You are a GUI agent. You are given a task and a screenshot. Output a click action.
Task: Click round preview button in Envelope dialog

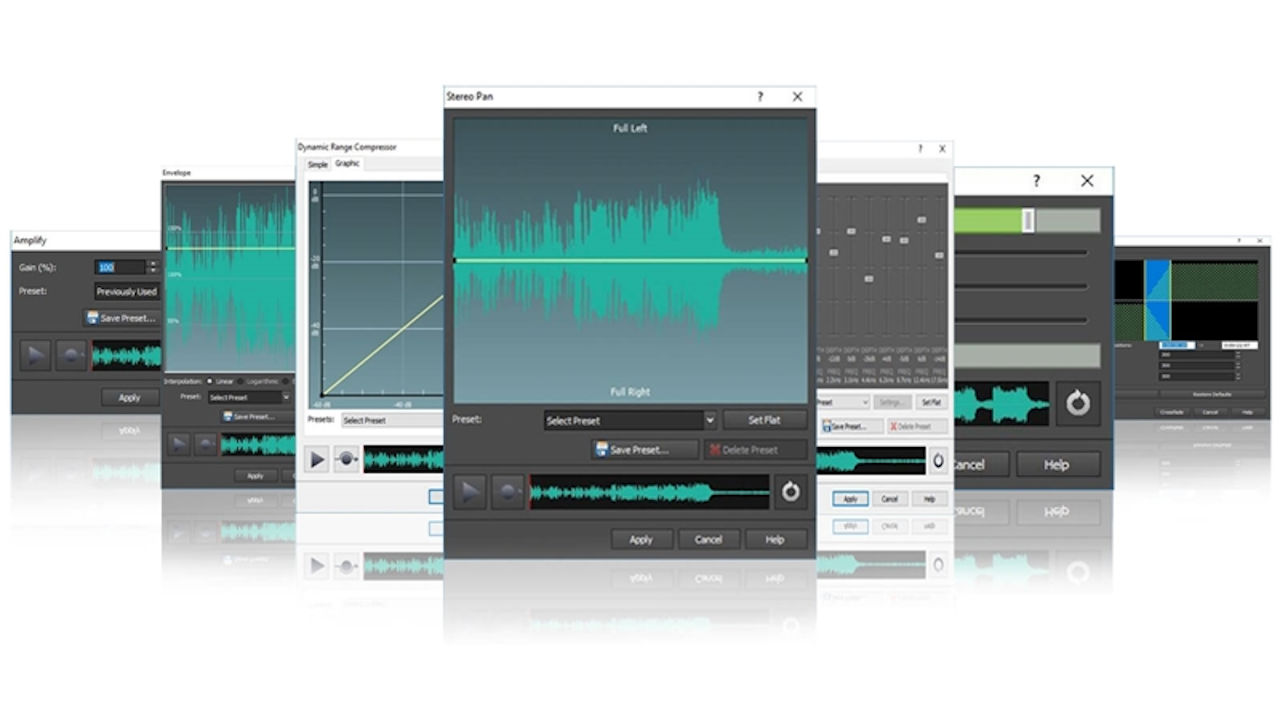[204, 445]
